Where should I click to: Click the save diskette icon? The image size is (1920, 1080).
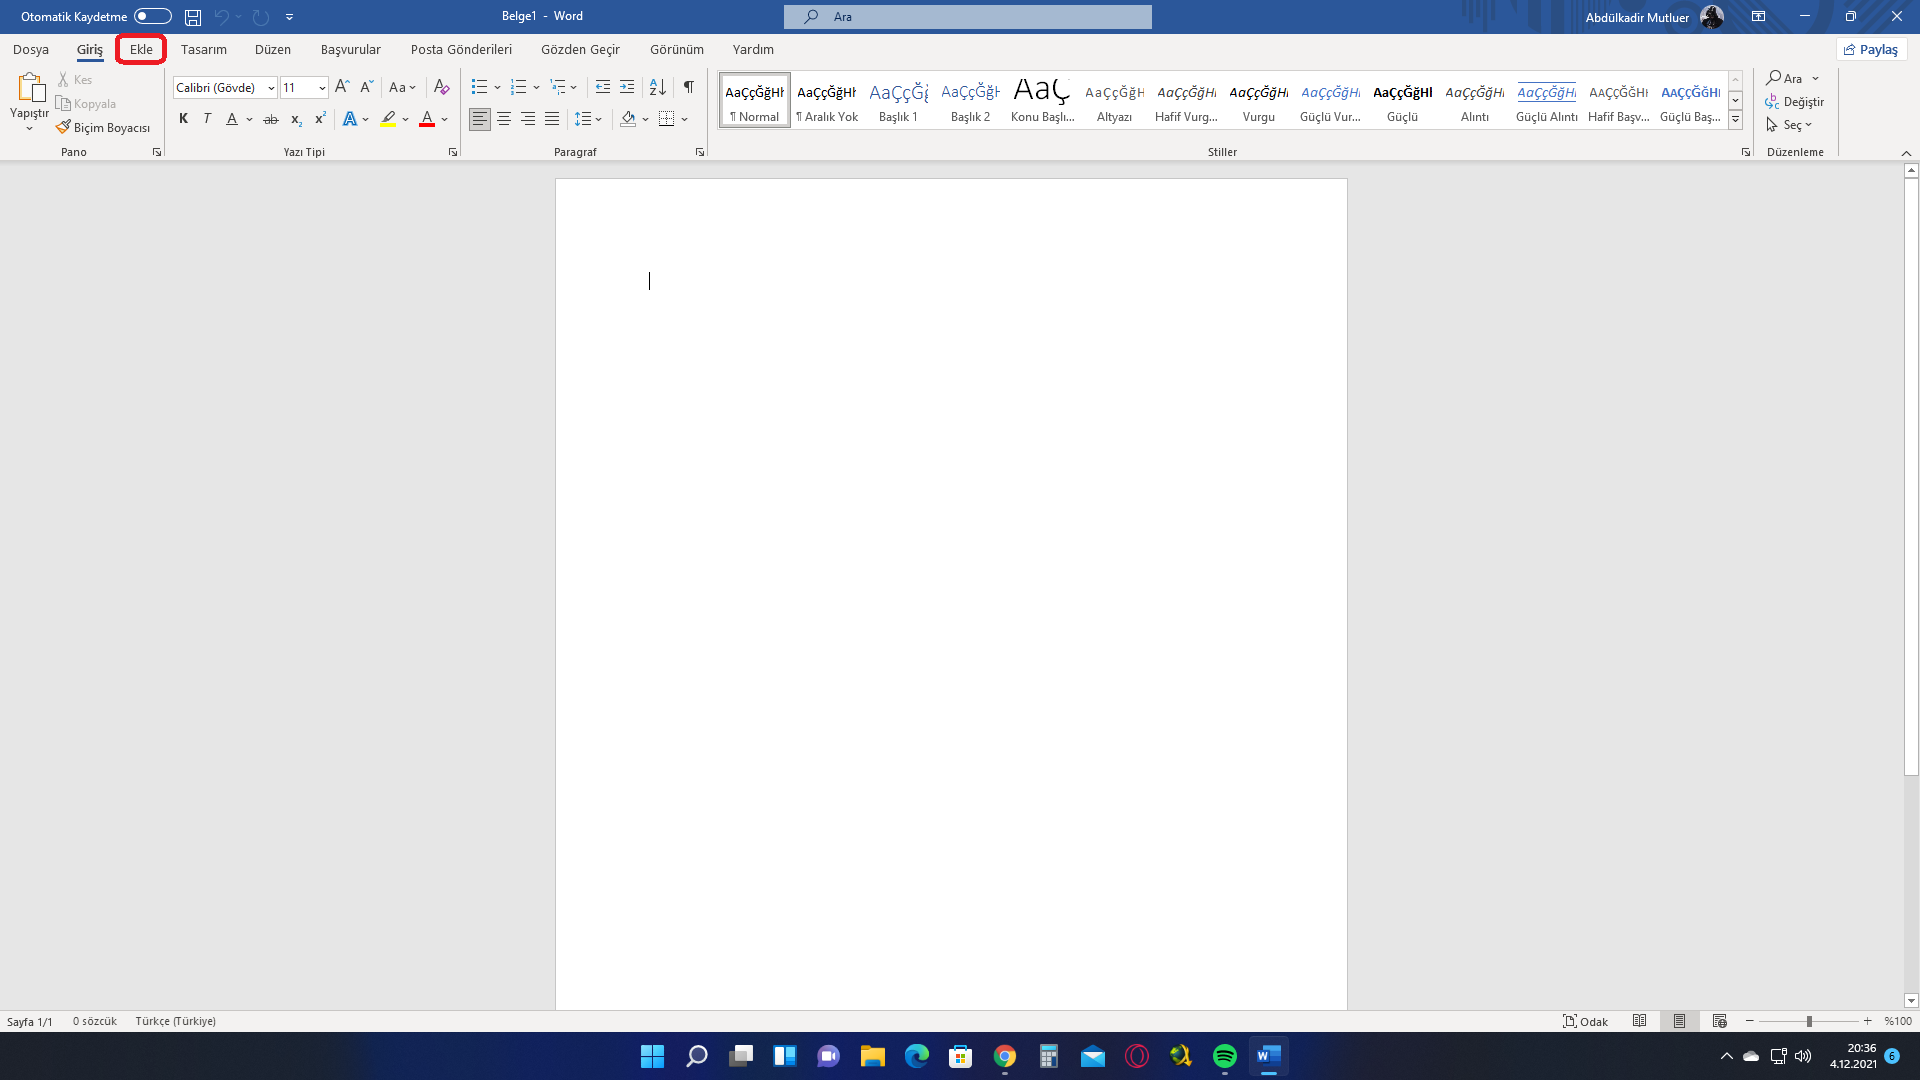pos(193,17)
